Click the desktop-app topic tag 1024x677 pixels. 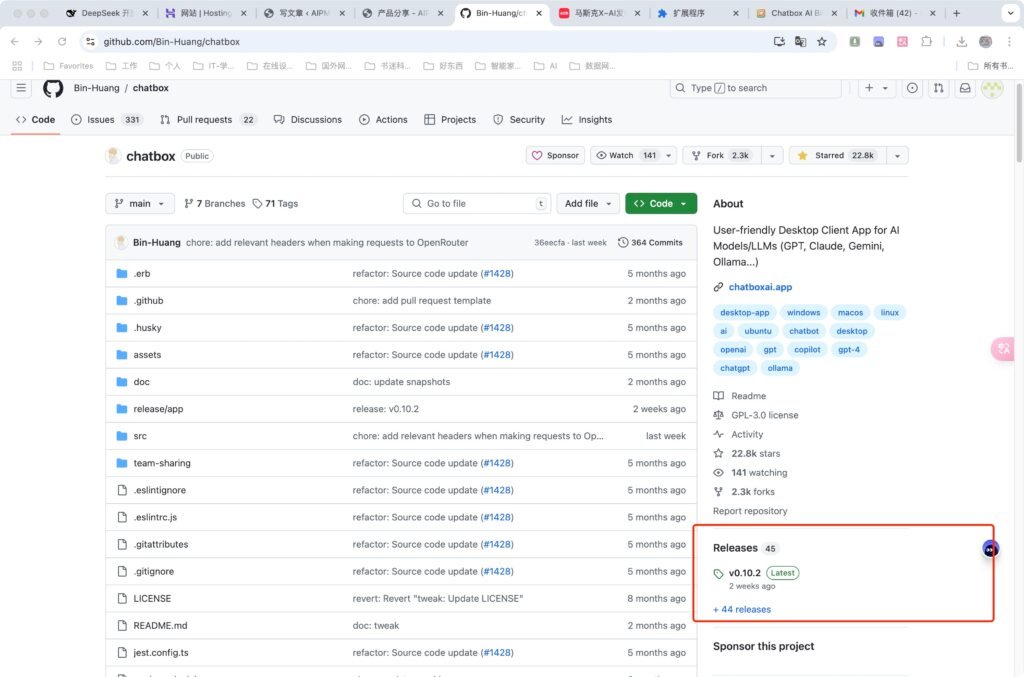744,313
